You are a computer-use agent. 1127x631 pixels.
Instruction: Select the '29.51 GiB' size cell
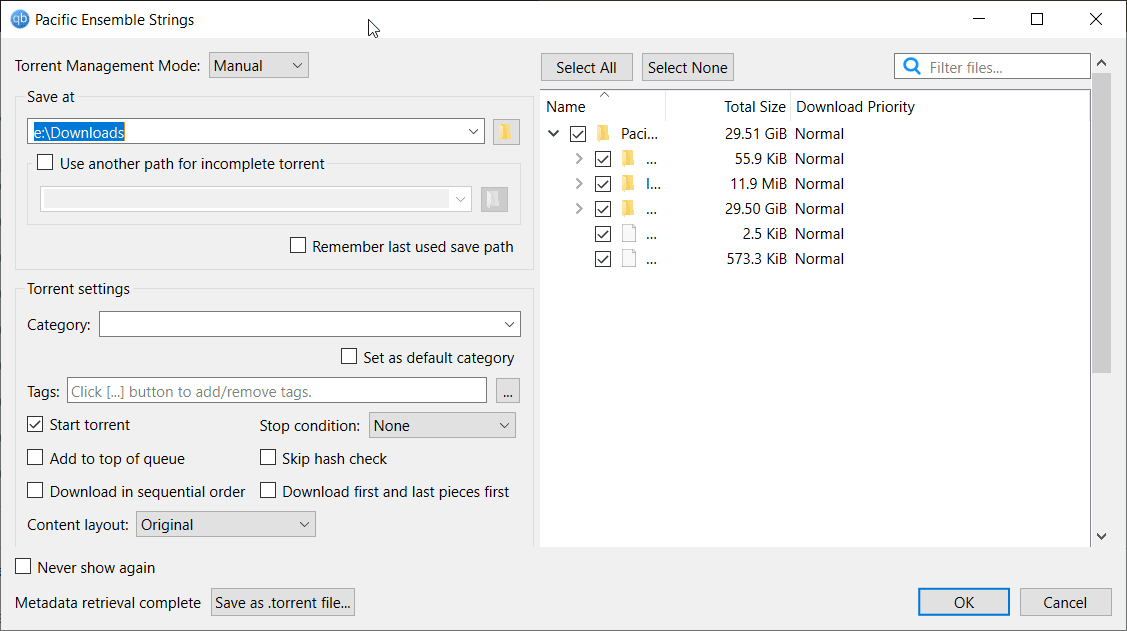tap(755, 134)
